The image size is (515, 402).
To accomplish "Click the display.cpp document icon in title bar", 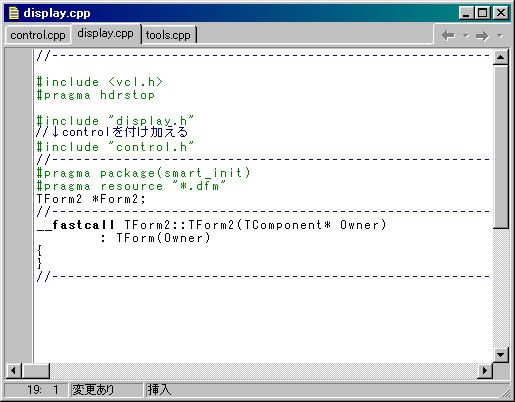I will (14, 13).
